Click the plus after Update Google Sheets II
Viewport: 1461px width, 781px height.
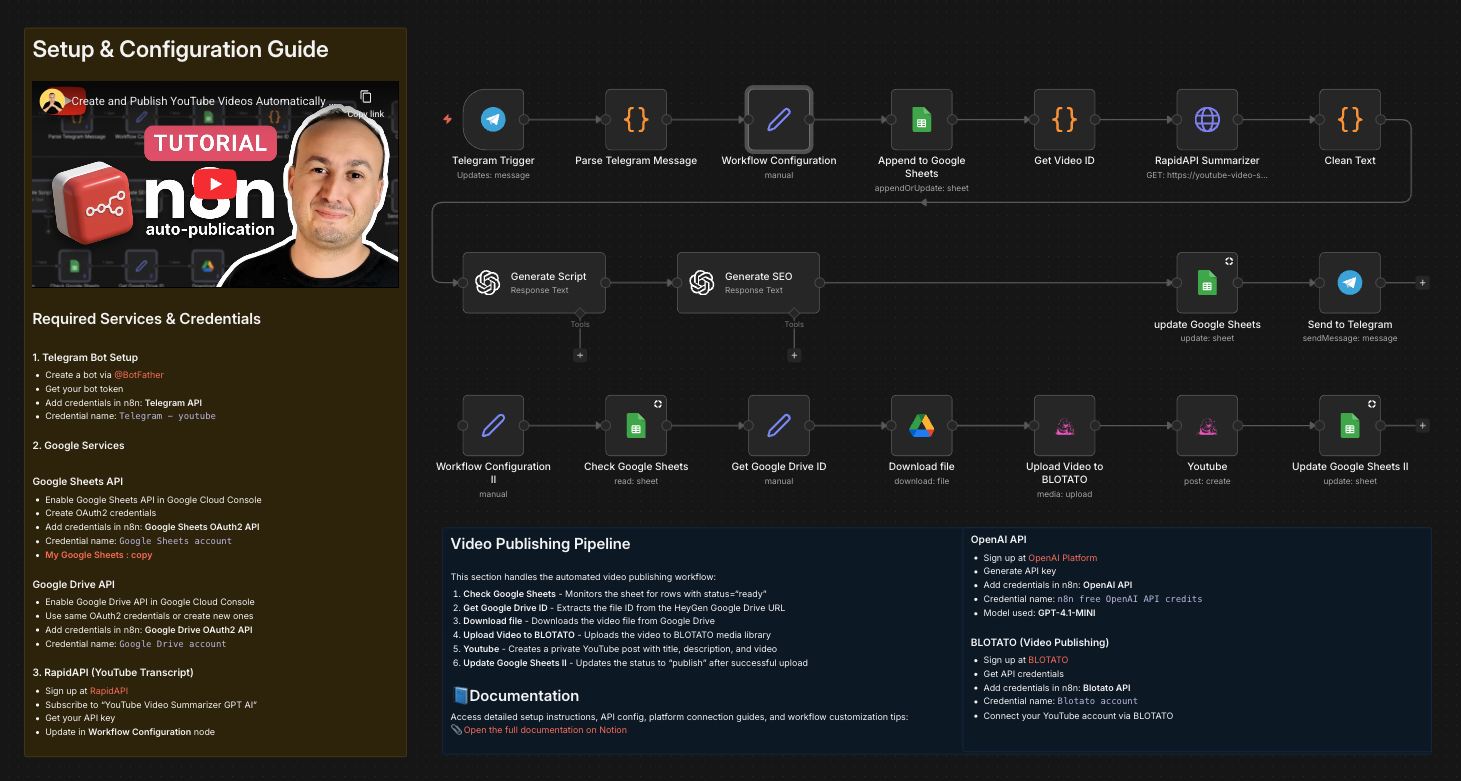pos(1422,425)
